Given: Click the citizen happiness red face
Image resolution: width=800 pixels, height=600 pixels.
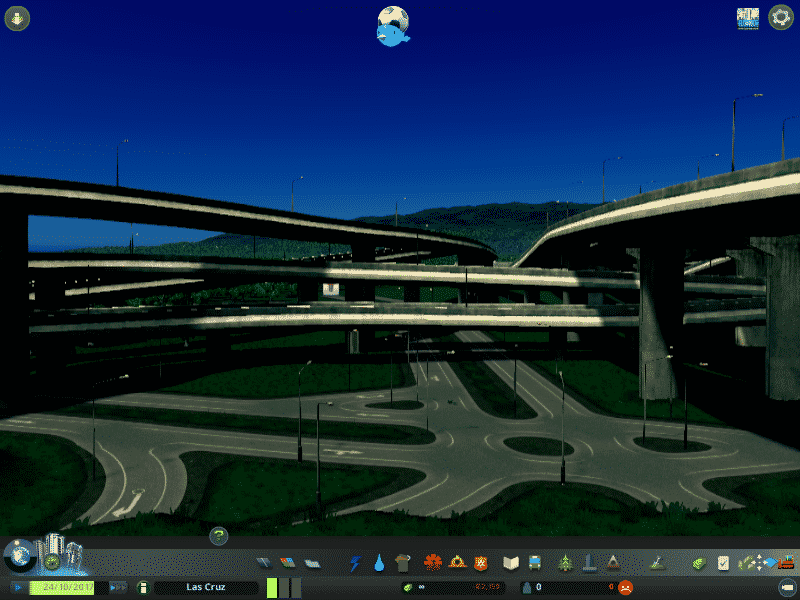Looking at the screenshot, I should point(625,588).
